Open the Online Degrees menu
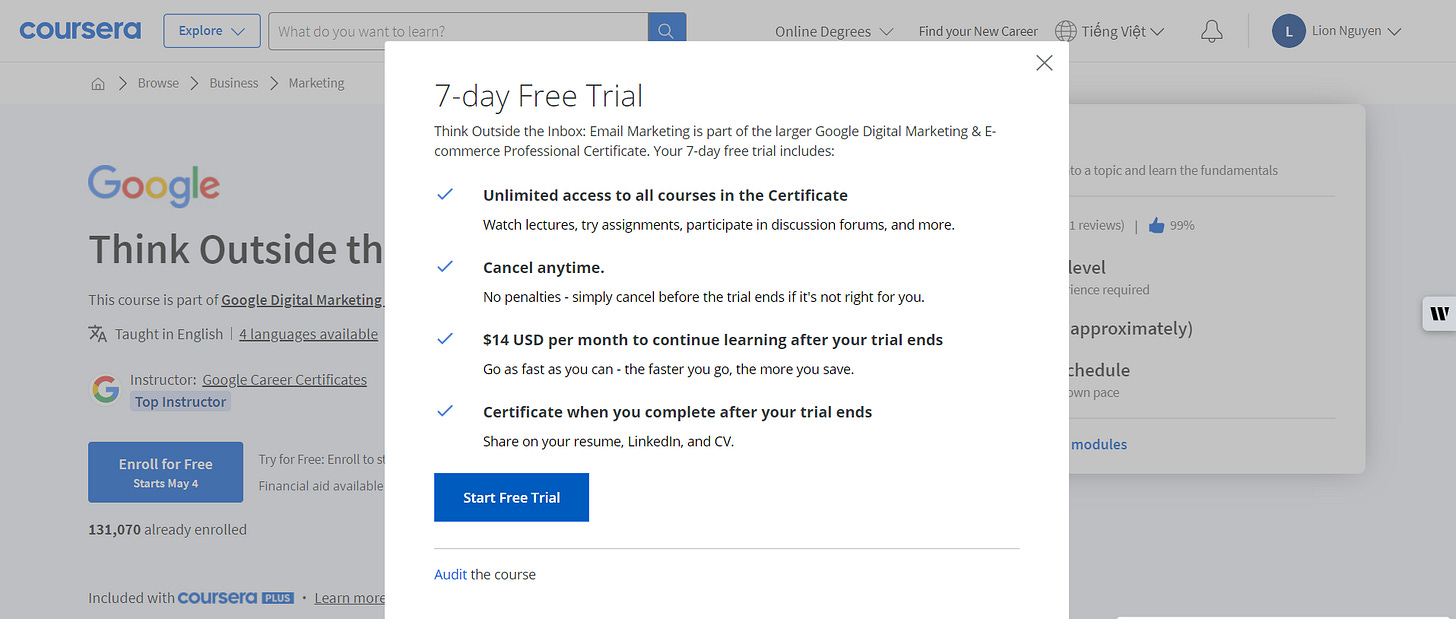Screen dimensions: 1456x619 (x=834, y=31)
